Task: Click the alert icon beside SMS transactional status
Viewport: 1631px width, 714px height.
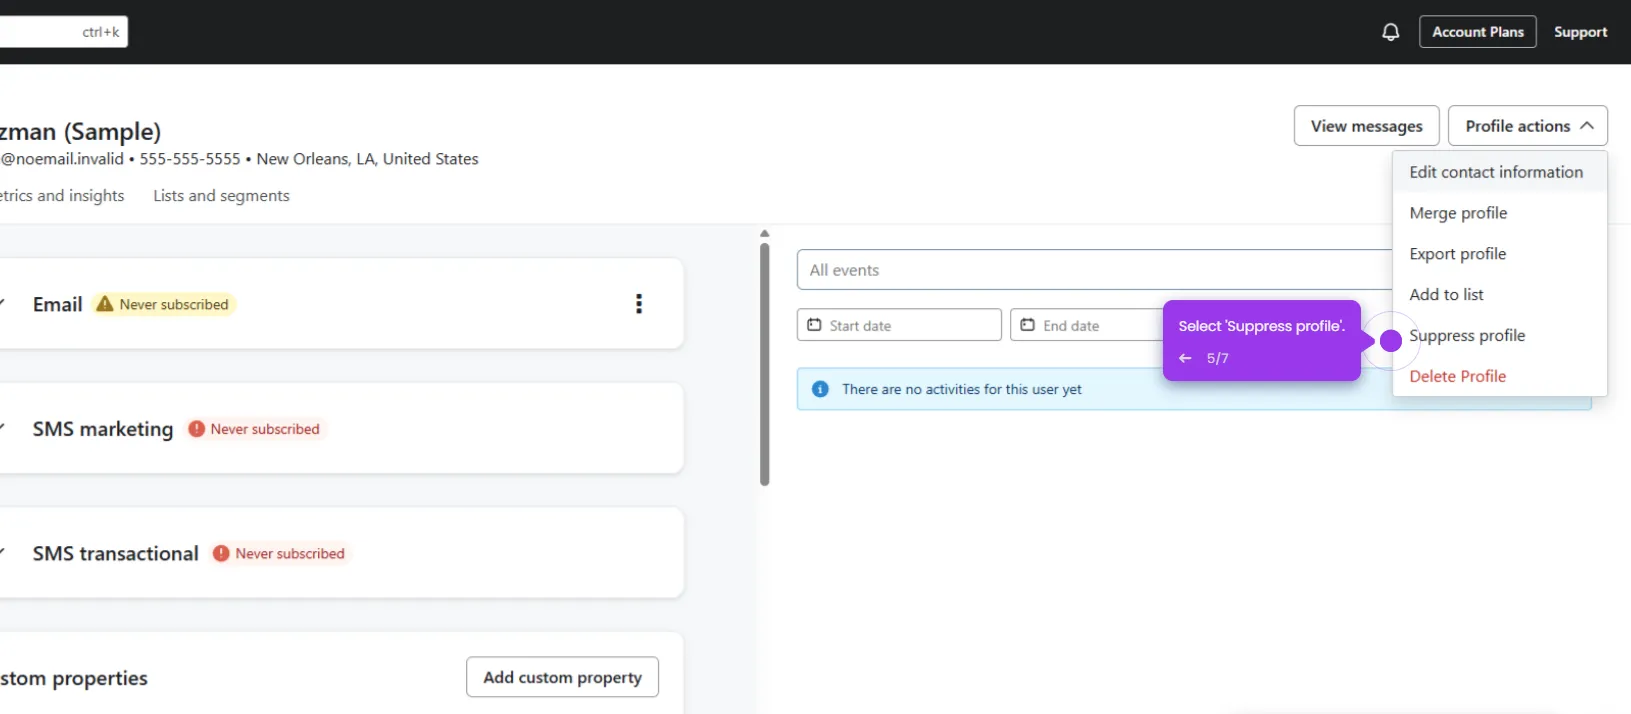Action: click(x=221, y=553)
